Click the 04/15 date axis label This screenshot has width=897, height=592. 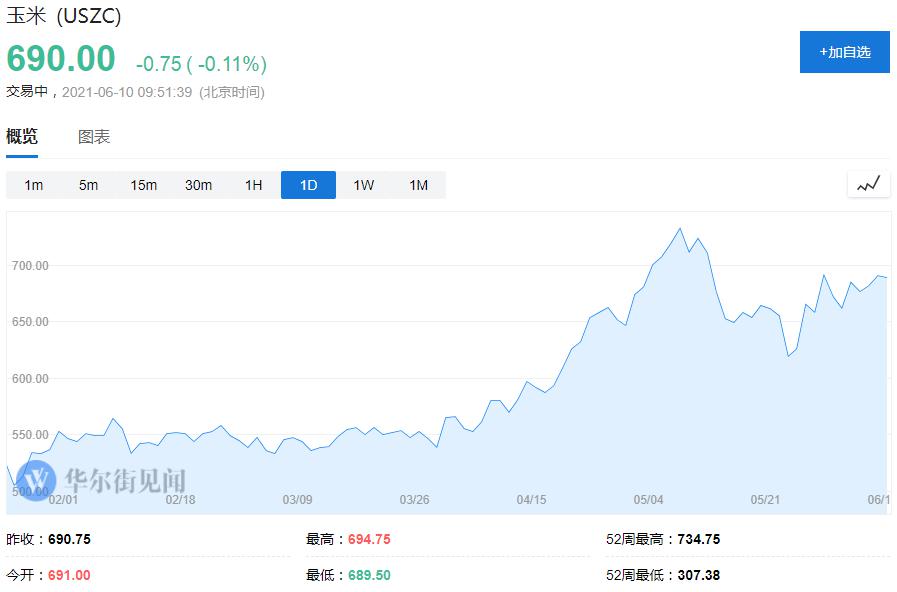[531, 499]
